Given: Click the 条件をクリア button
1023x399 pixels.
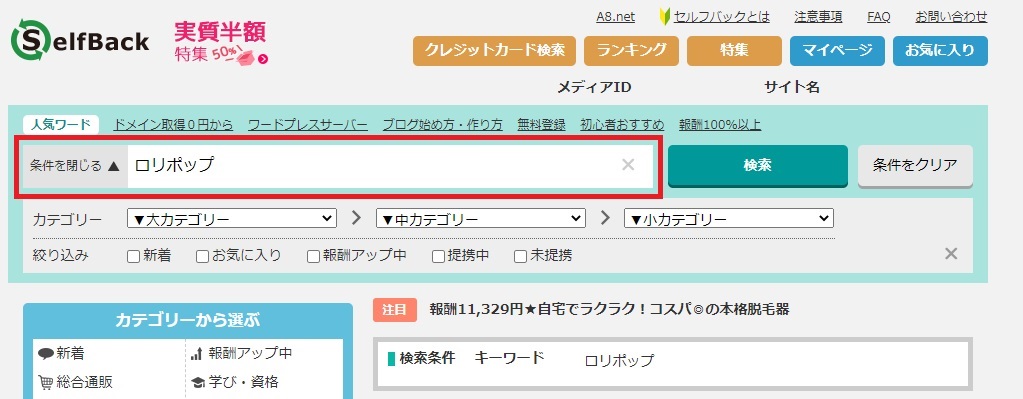Looking at the screenshot, I should pyautogui.click(x=915, y=166).
